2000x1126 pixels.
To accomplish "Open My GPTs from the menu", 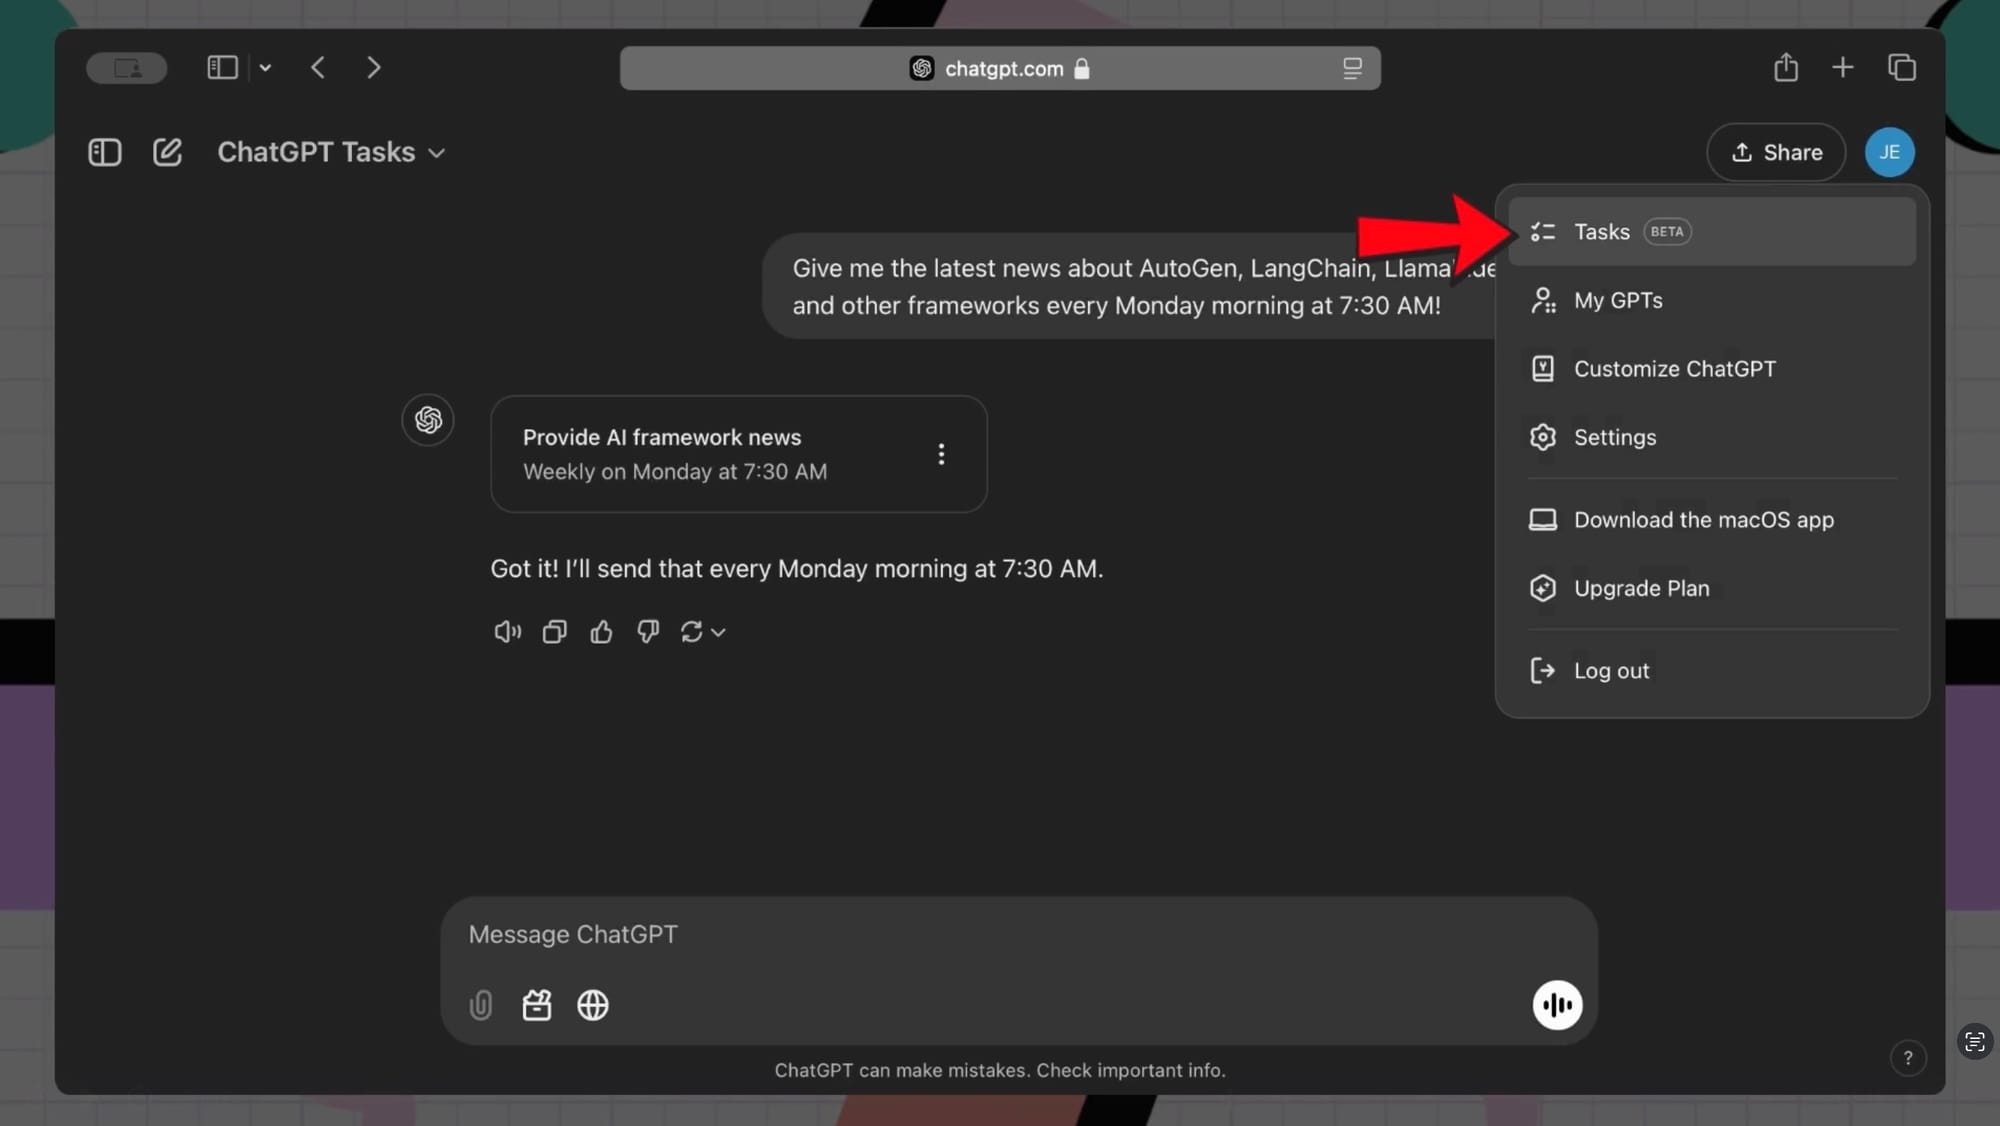I will pos(1711,300).
